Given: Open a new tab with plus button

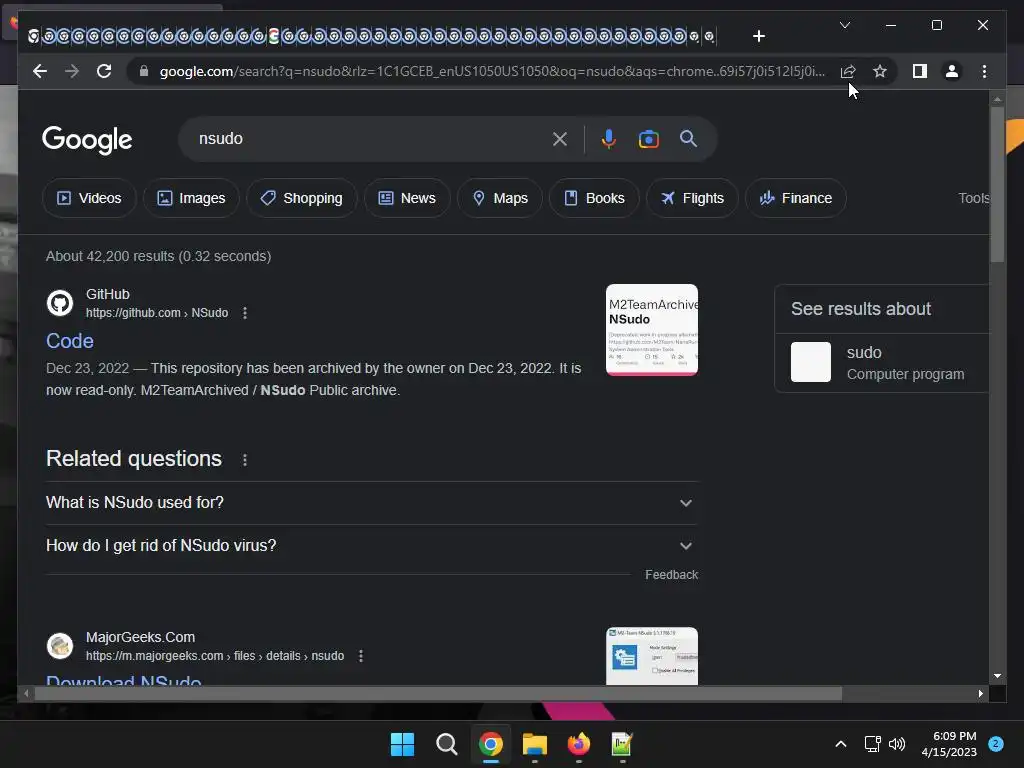Looking at the screenshot, I should (x=758, y=36).
